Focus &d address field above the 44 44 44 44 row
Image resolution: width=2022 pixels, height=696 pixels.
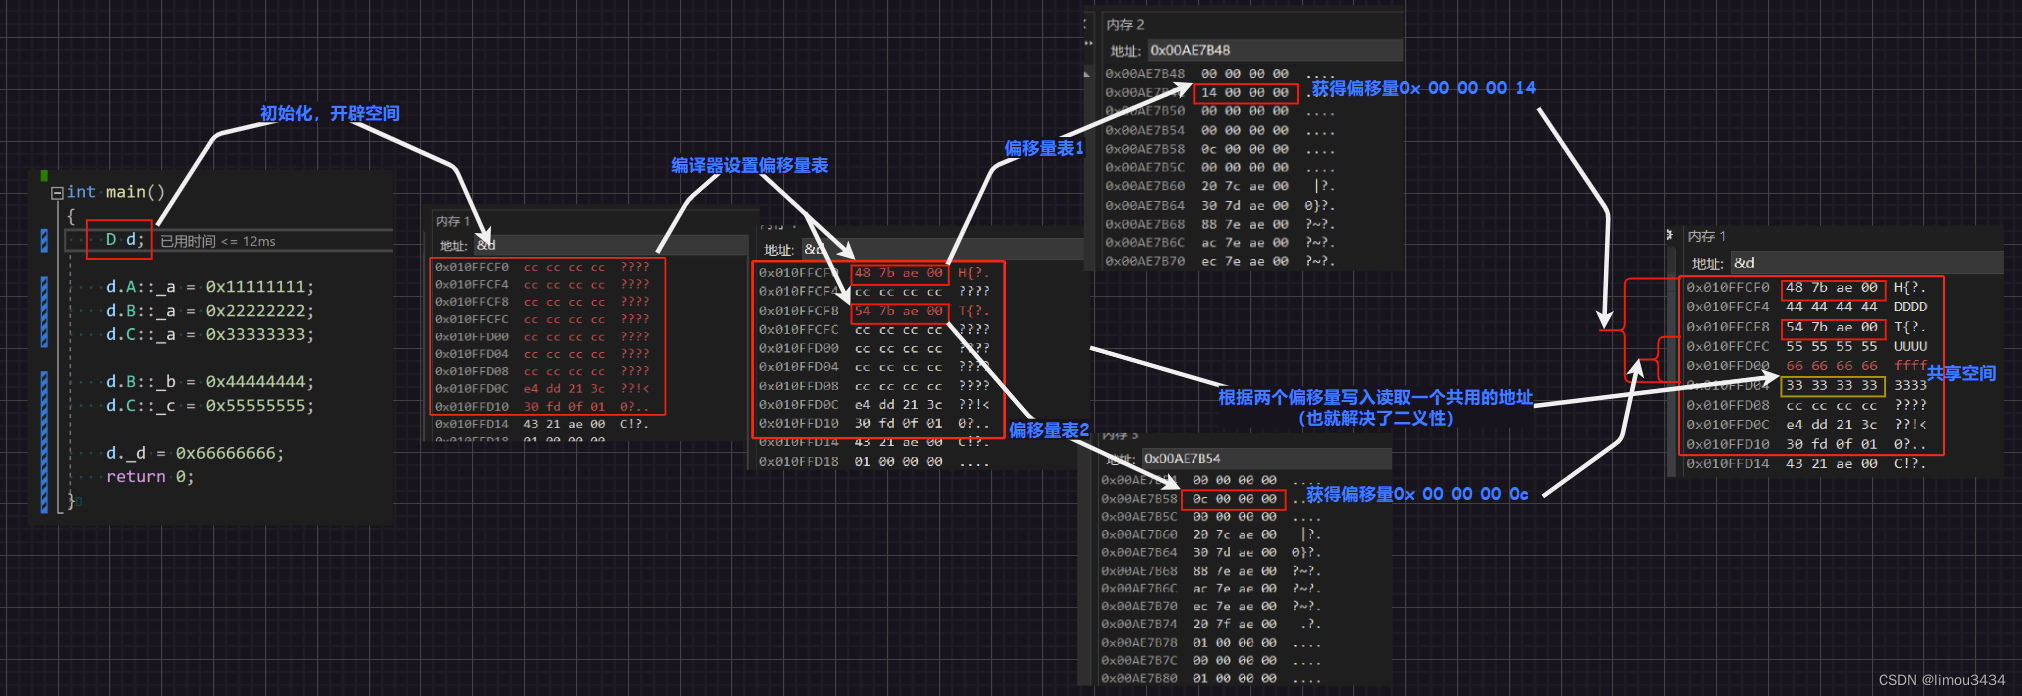point(1866,263)
